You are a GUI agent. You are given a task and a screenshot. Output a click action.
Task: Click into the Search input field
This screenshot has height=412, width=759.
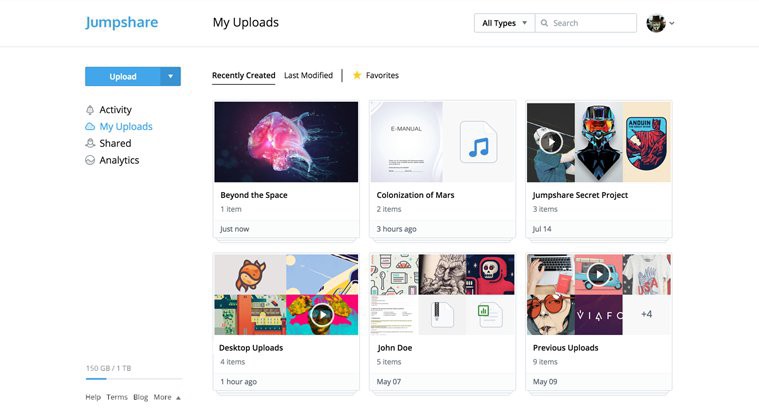coord(592,23)
